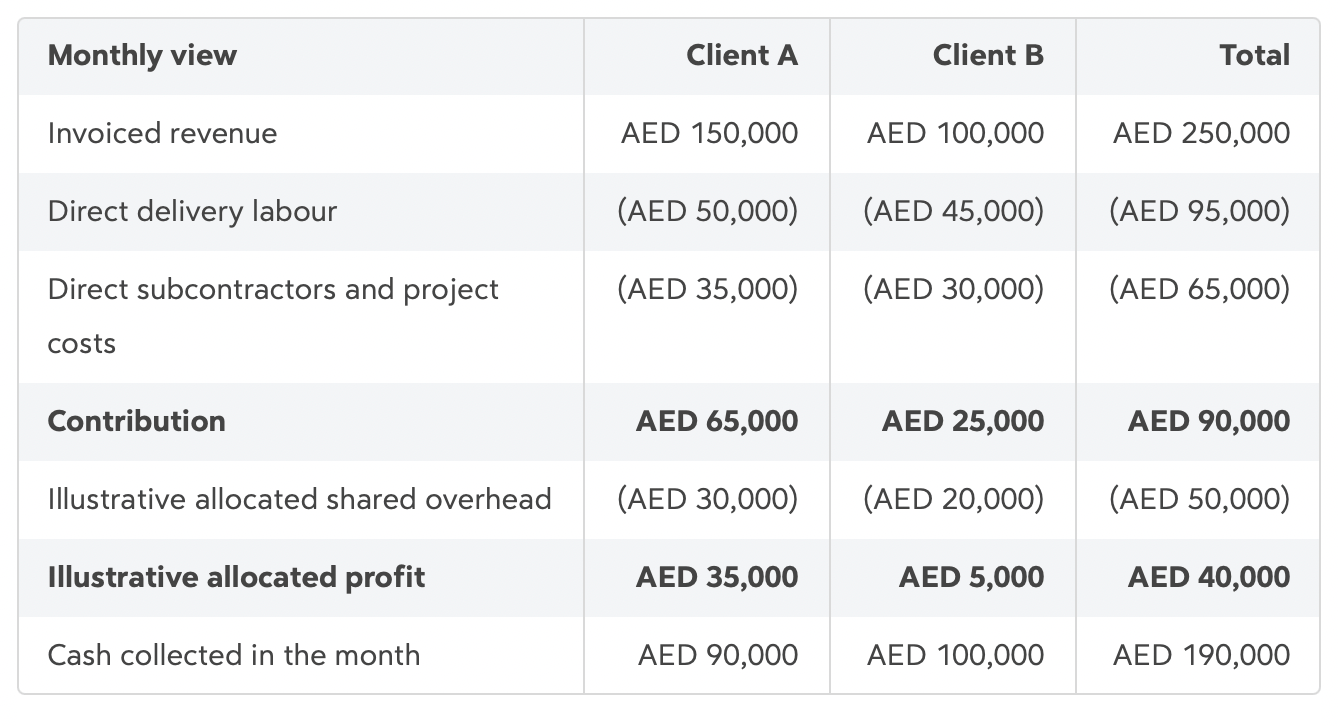The image size is (1338, 726).
Task: Select Client A contribution AED 65,000
Action: click(717, 421)
